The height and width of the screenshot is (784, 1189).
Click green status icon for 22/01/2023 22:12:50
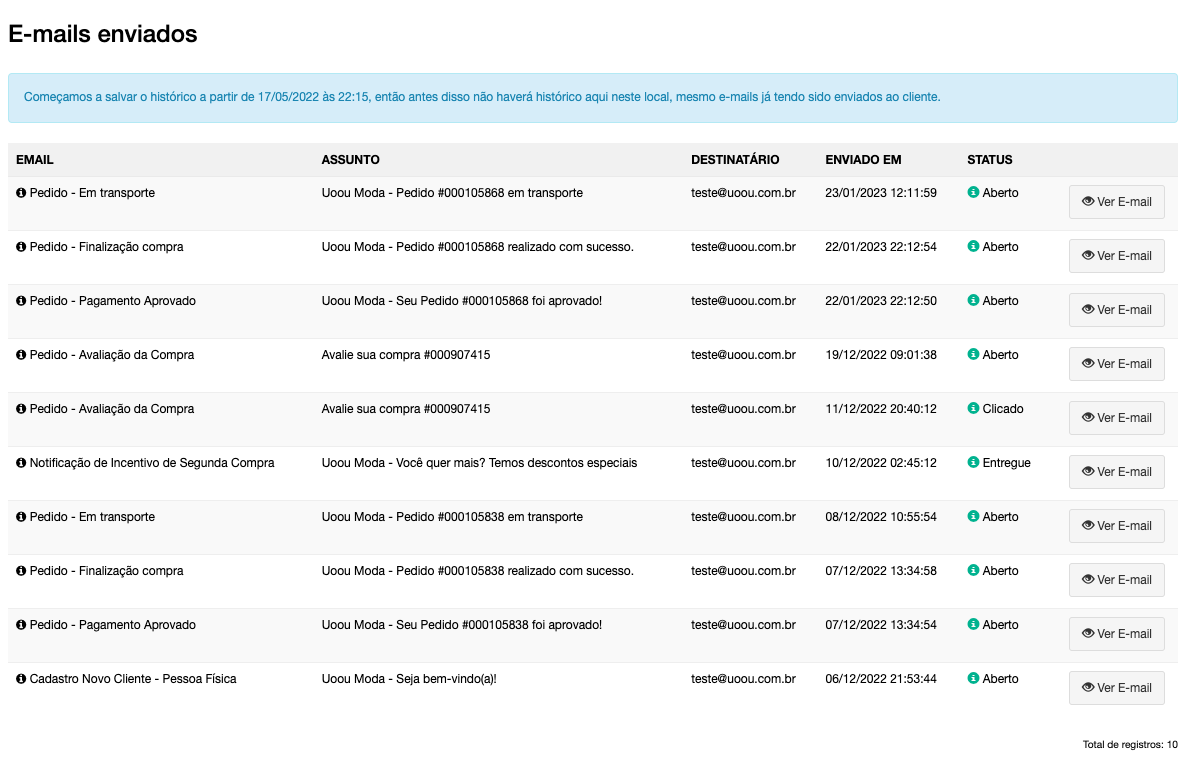click(x=973, y=300)
